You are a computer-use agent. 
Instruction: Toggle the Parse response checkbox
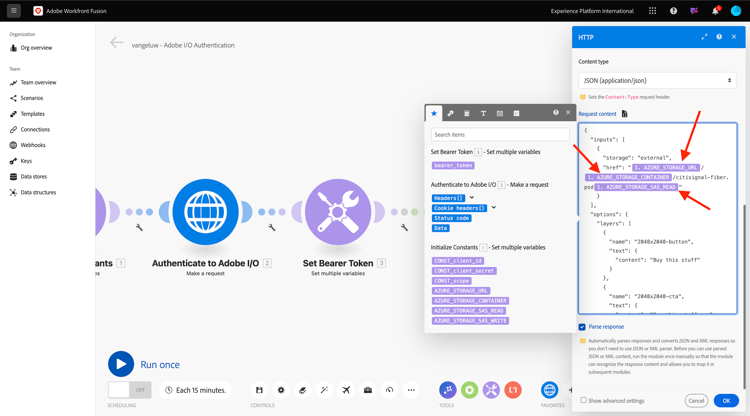[x=582, y=327]
